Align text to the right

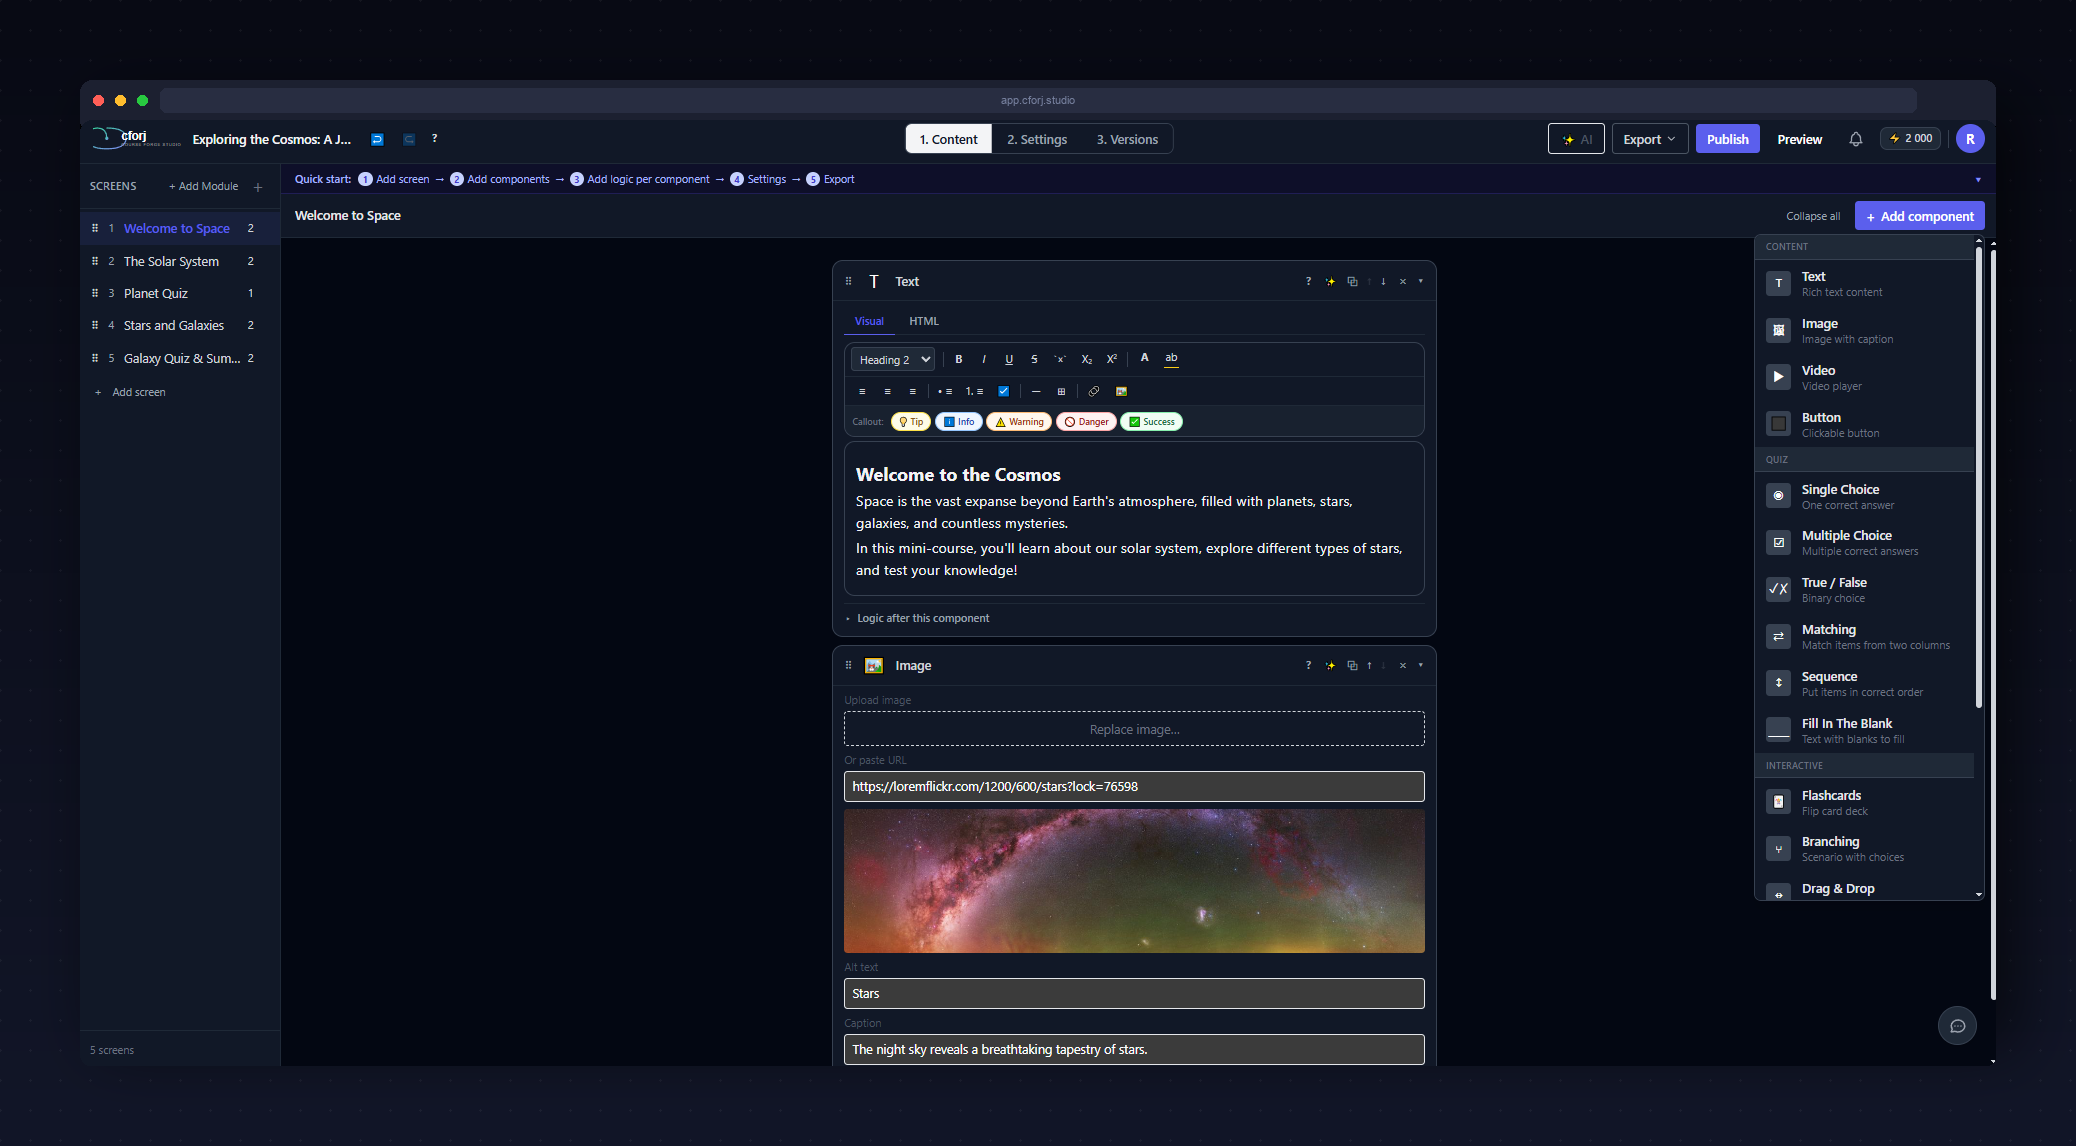[x=912, y=391]
